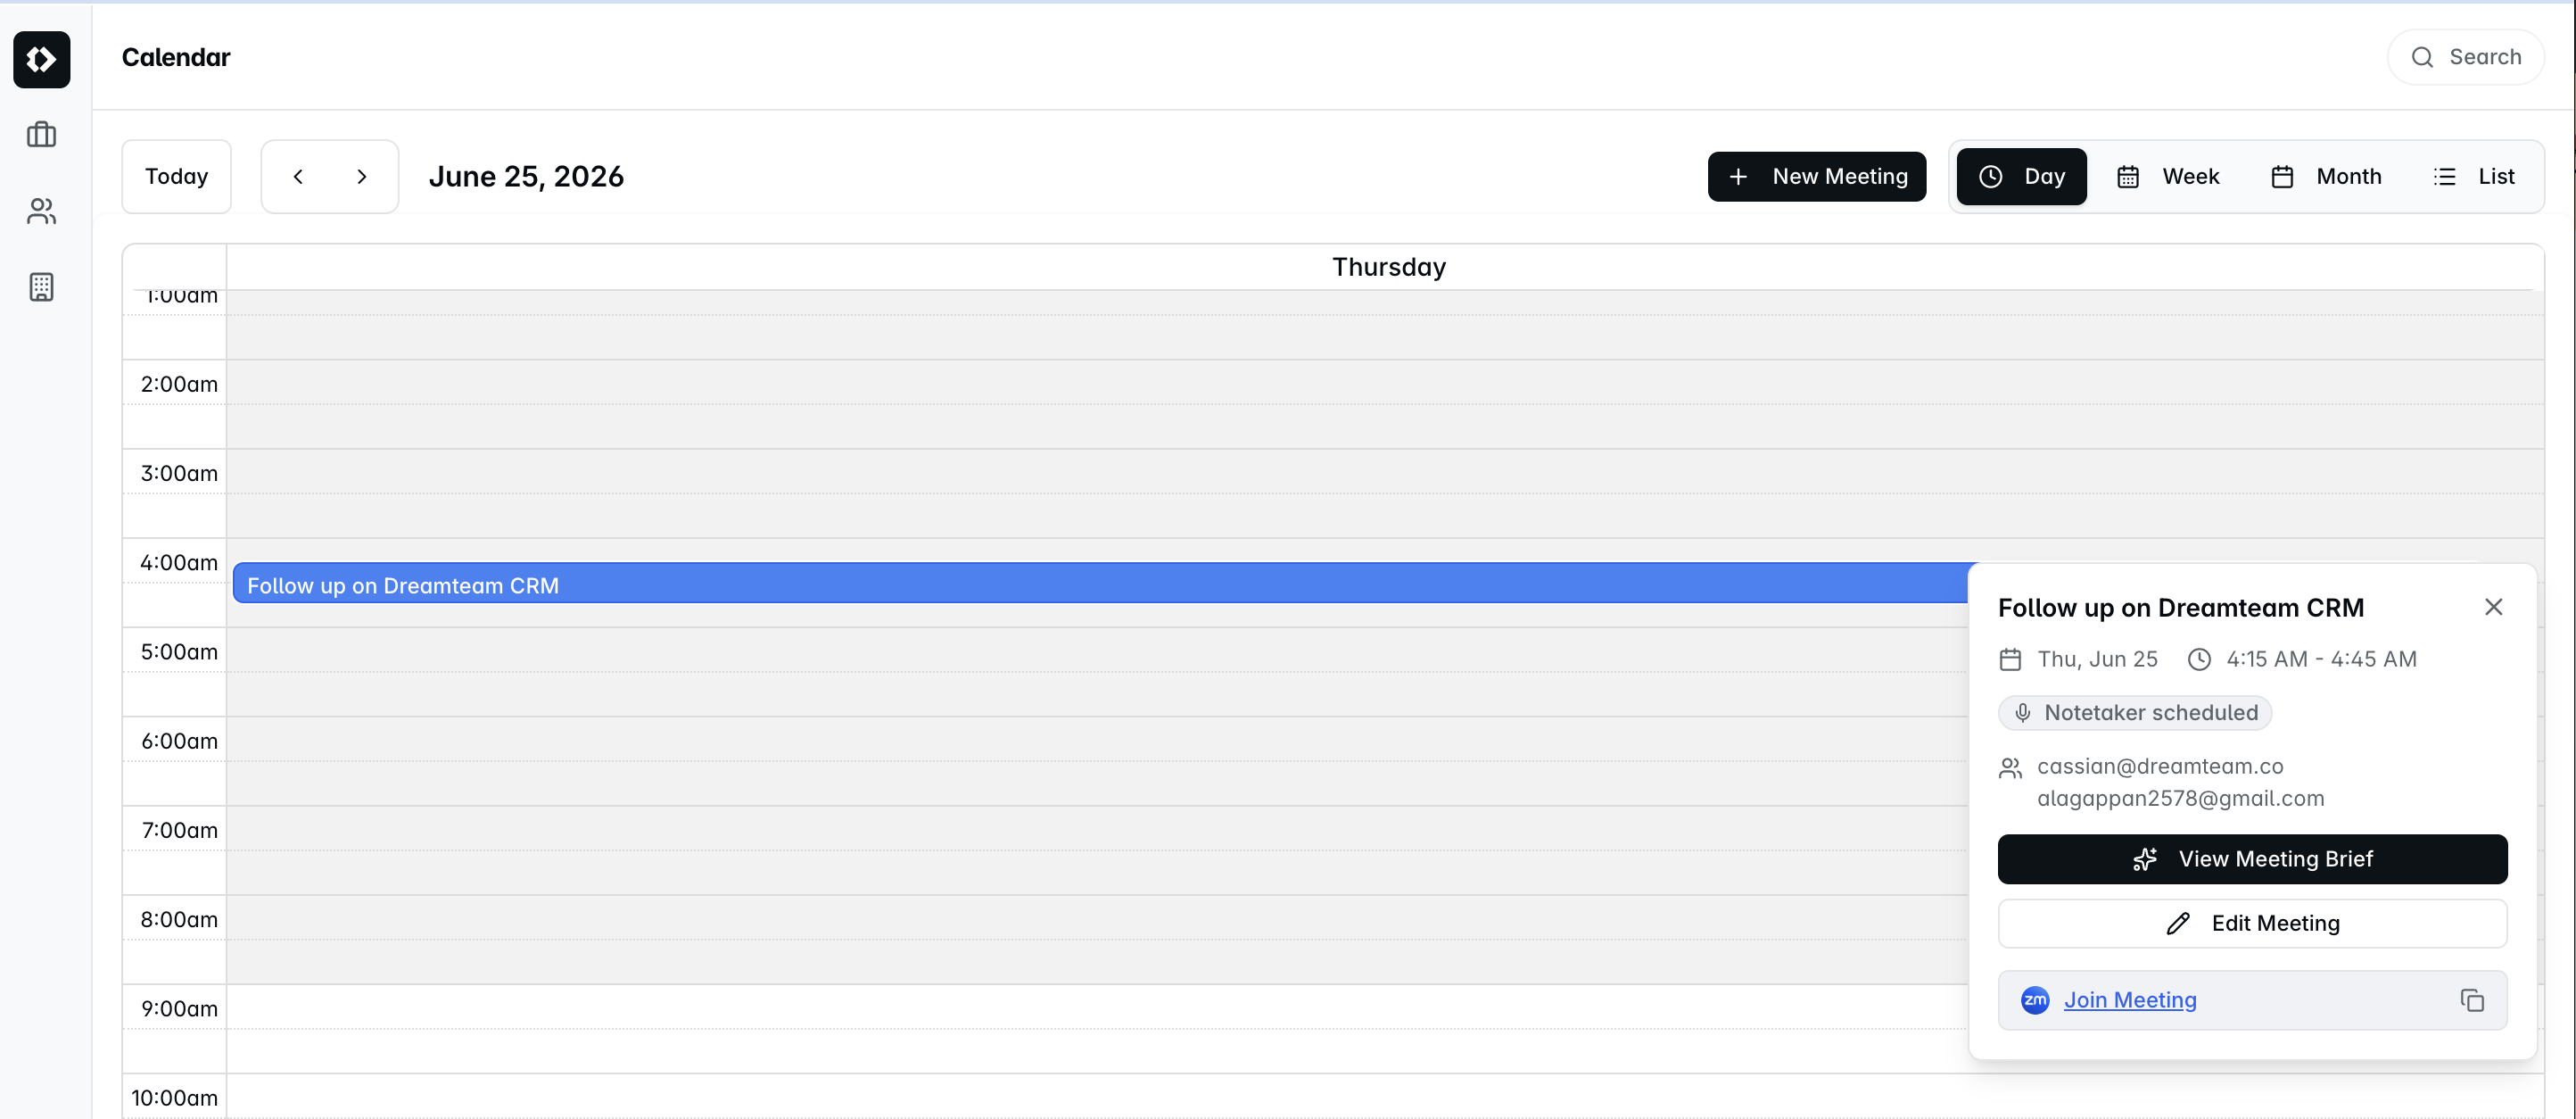Screen dimensions: 2576x1119
Task: Click Edit Meeting button
Action: pyautogui.click(x=2252, y=923)
